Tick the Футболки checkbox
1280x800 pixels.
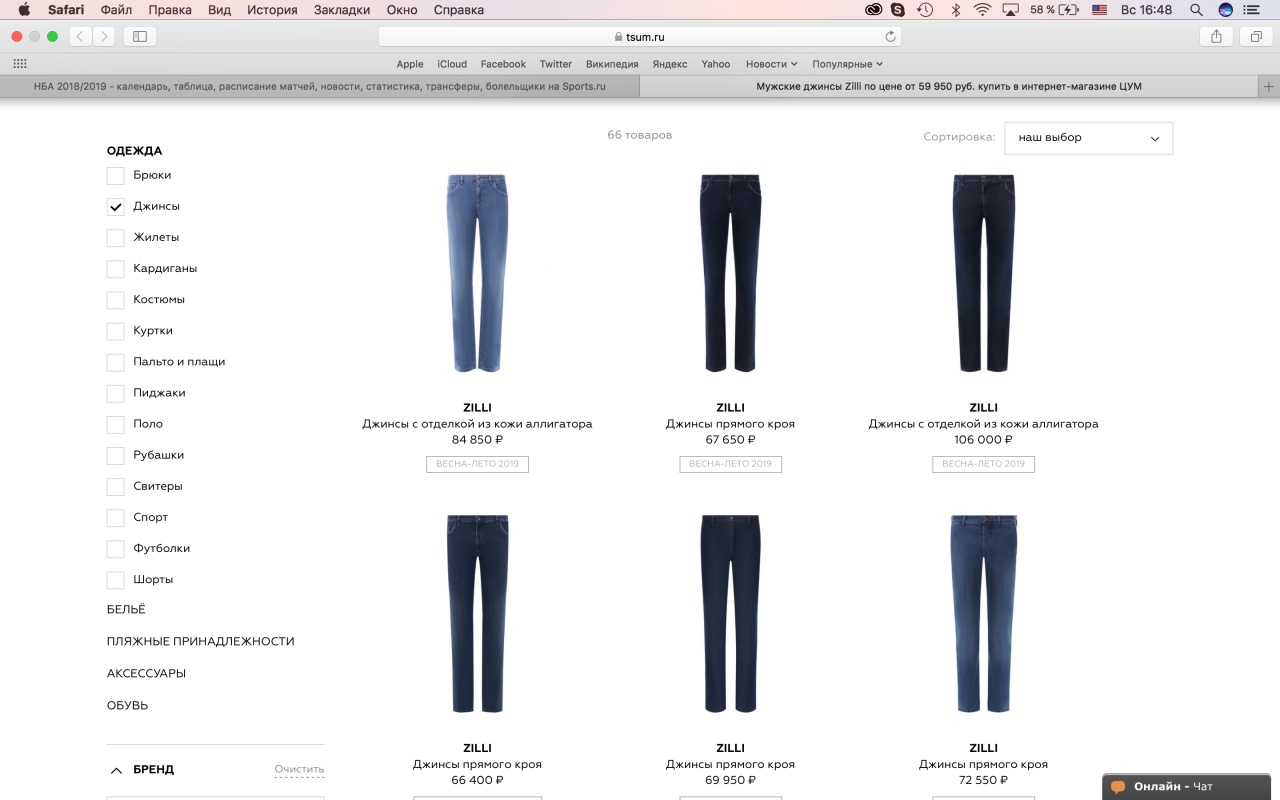click(116, 549)
